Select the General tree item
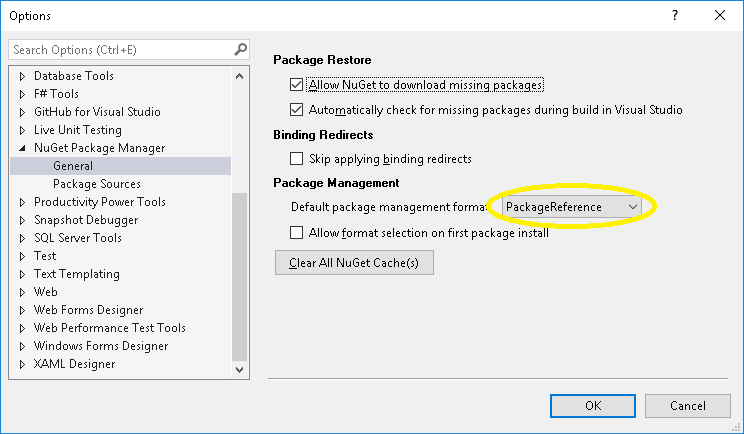Image resolution: width=744 pixels, height=434 pixels. tap(73, 166)
